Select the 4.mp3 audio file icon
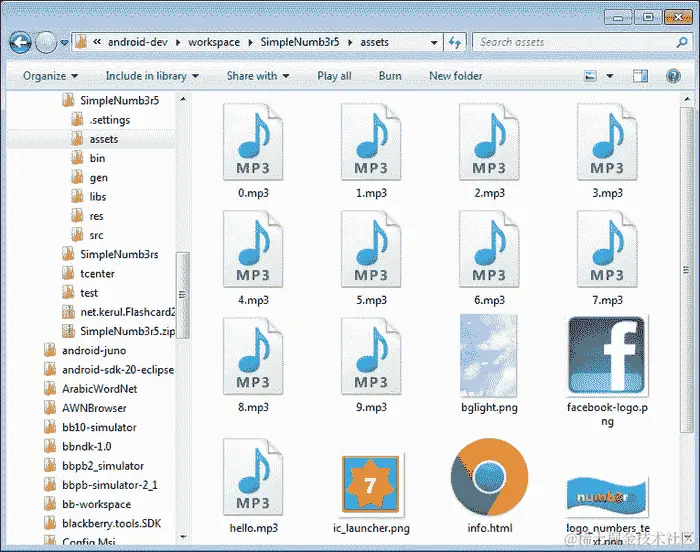 tap(253, 249)
